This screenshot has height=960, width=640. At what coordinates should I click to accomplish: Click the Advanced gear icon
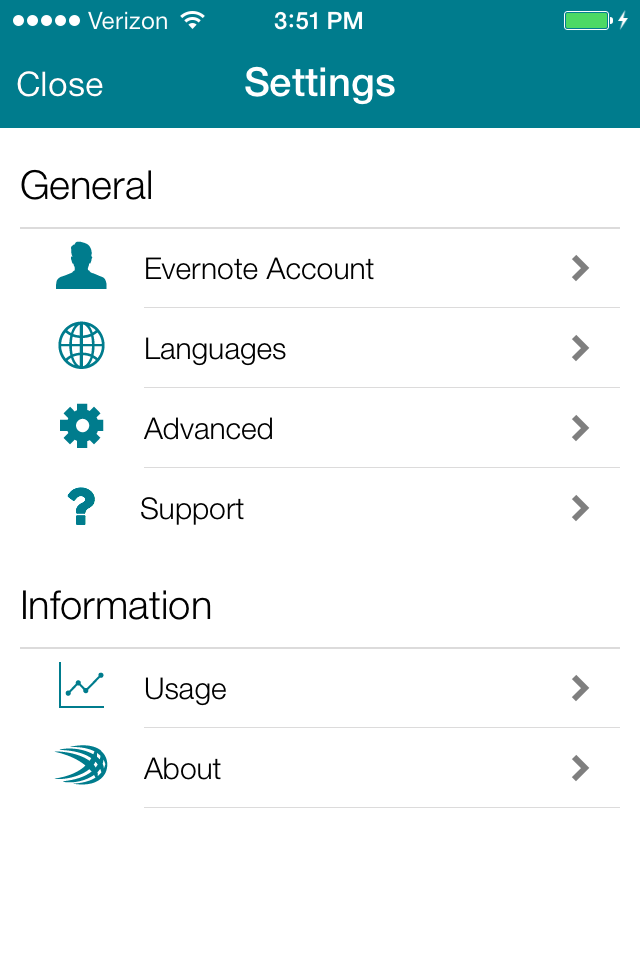pyautogui.click(x=81, y=427)
